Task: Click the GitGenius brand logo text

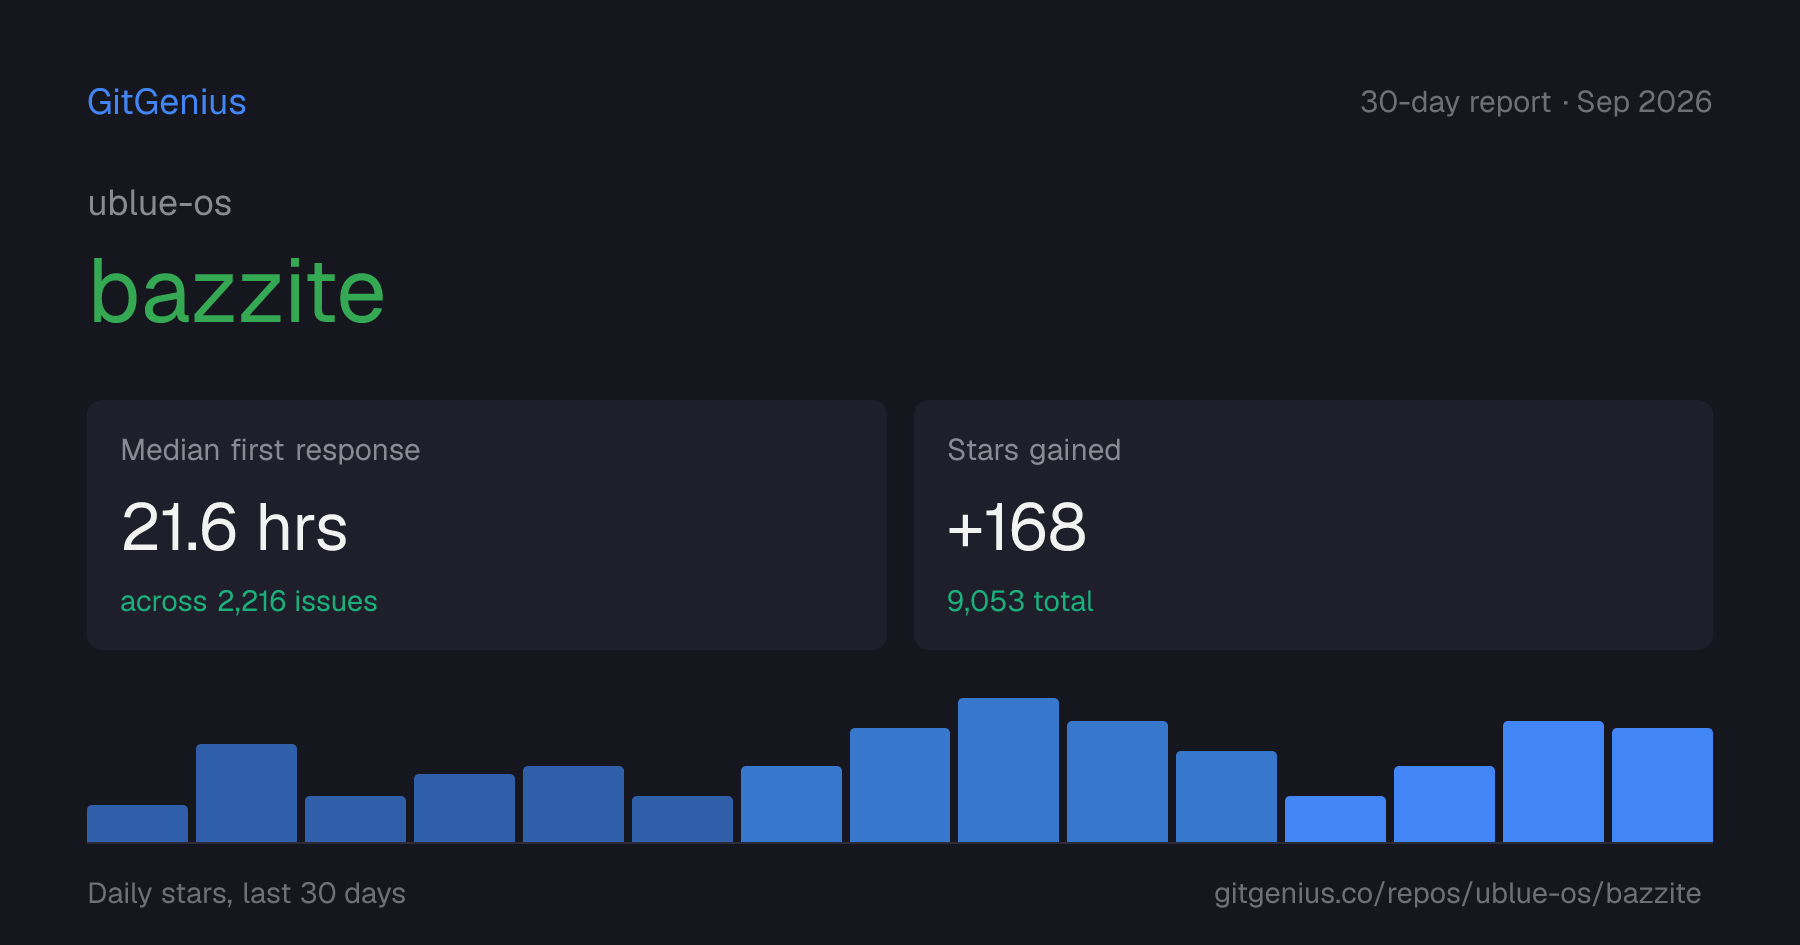Action: pos(167,102)
